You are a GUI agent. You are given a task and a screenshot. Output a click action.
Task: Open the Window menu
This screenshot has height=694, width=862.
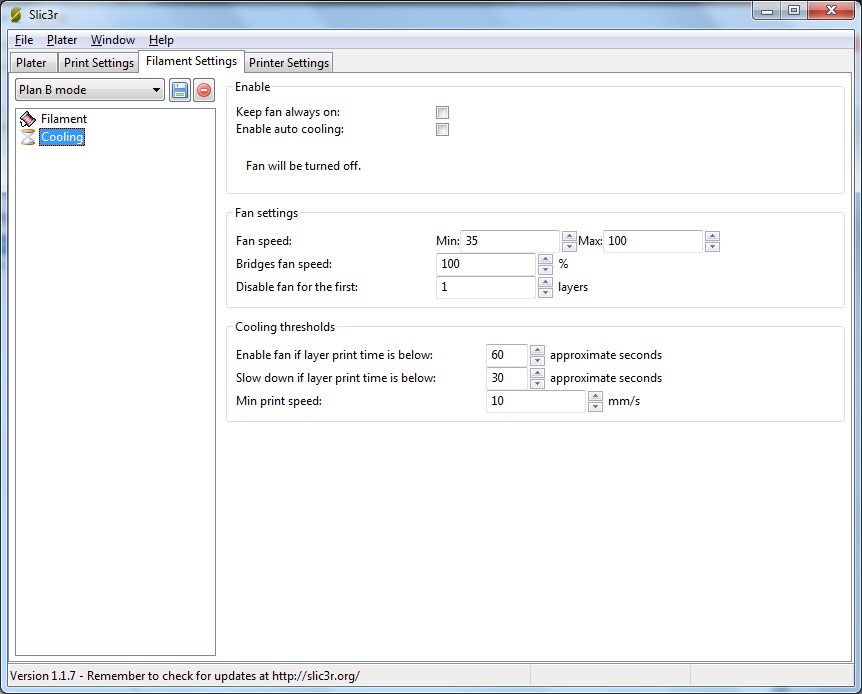(113, 40)
